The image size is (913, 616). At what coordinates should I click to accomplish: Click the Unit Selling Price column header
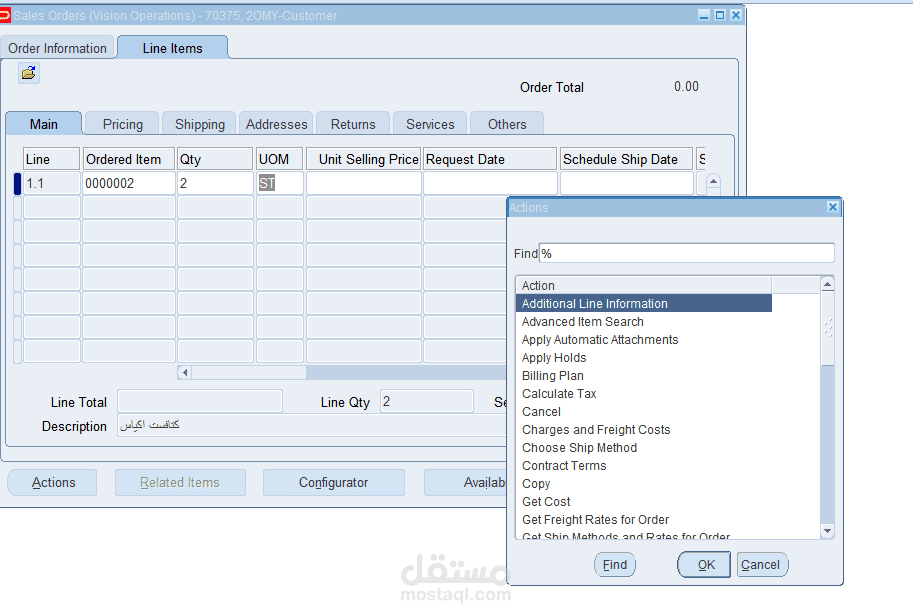point(363,159)
